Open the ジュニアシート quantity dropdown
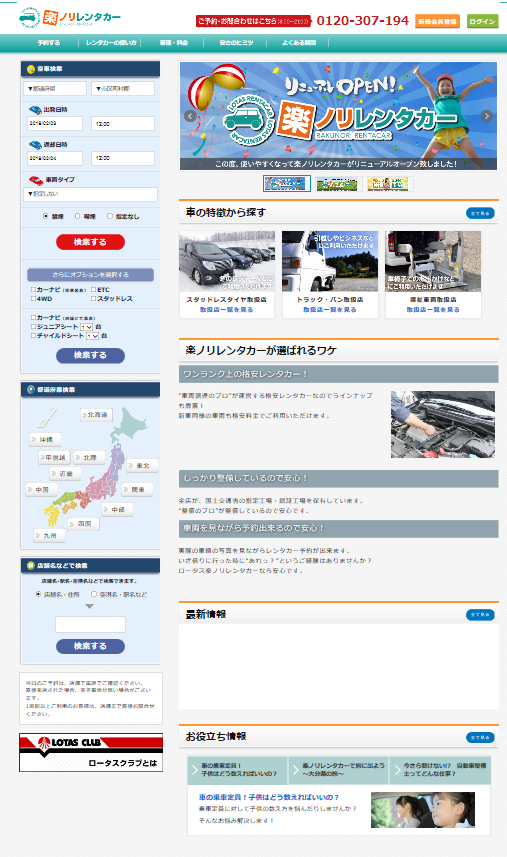The height and width of the screenshot is (857, 507). tap(86, 327)
